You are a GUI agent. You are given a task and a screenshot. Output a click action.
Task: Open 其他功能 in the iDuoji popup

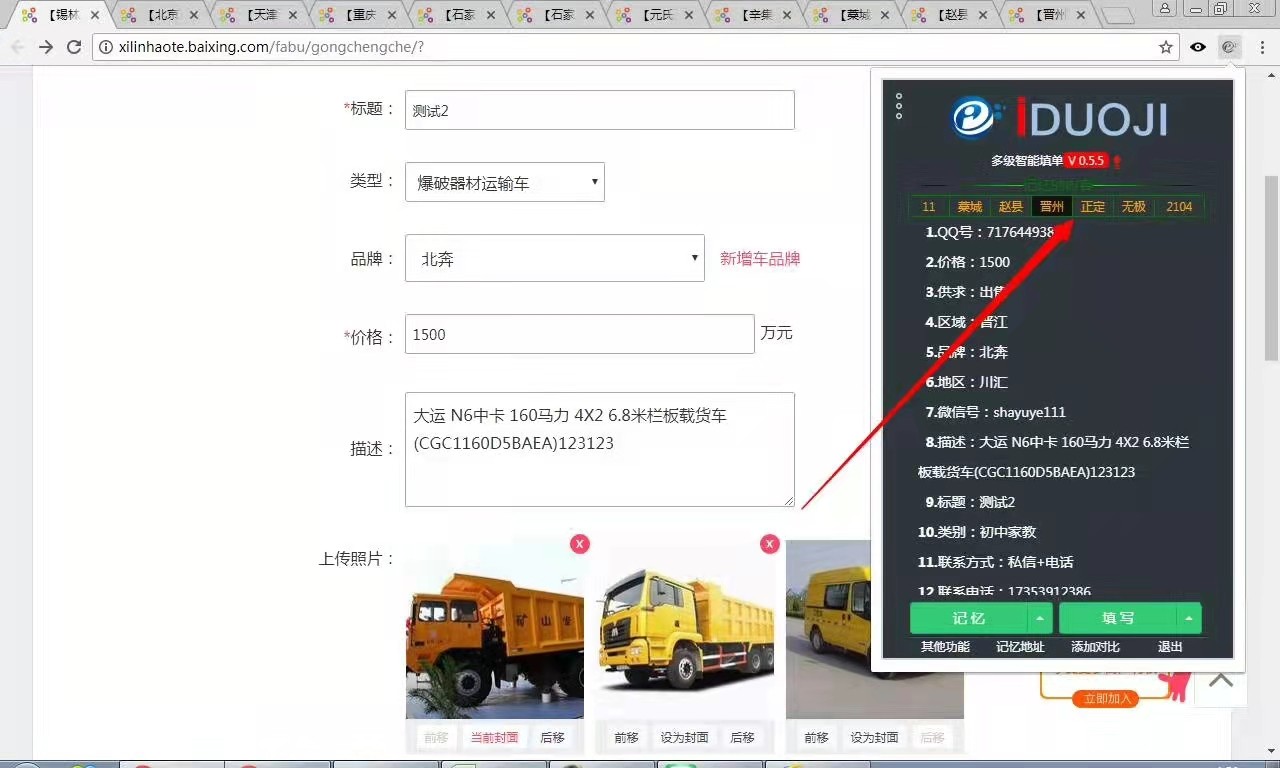(x=945, y=647)
